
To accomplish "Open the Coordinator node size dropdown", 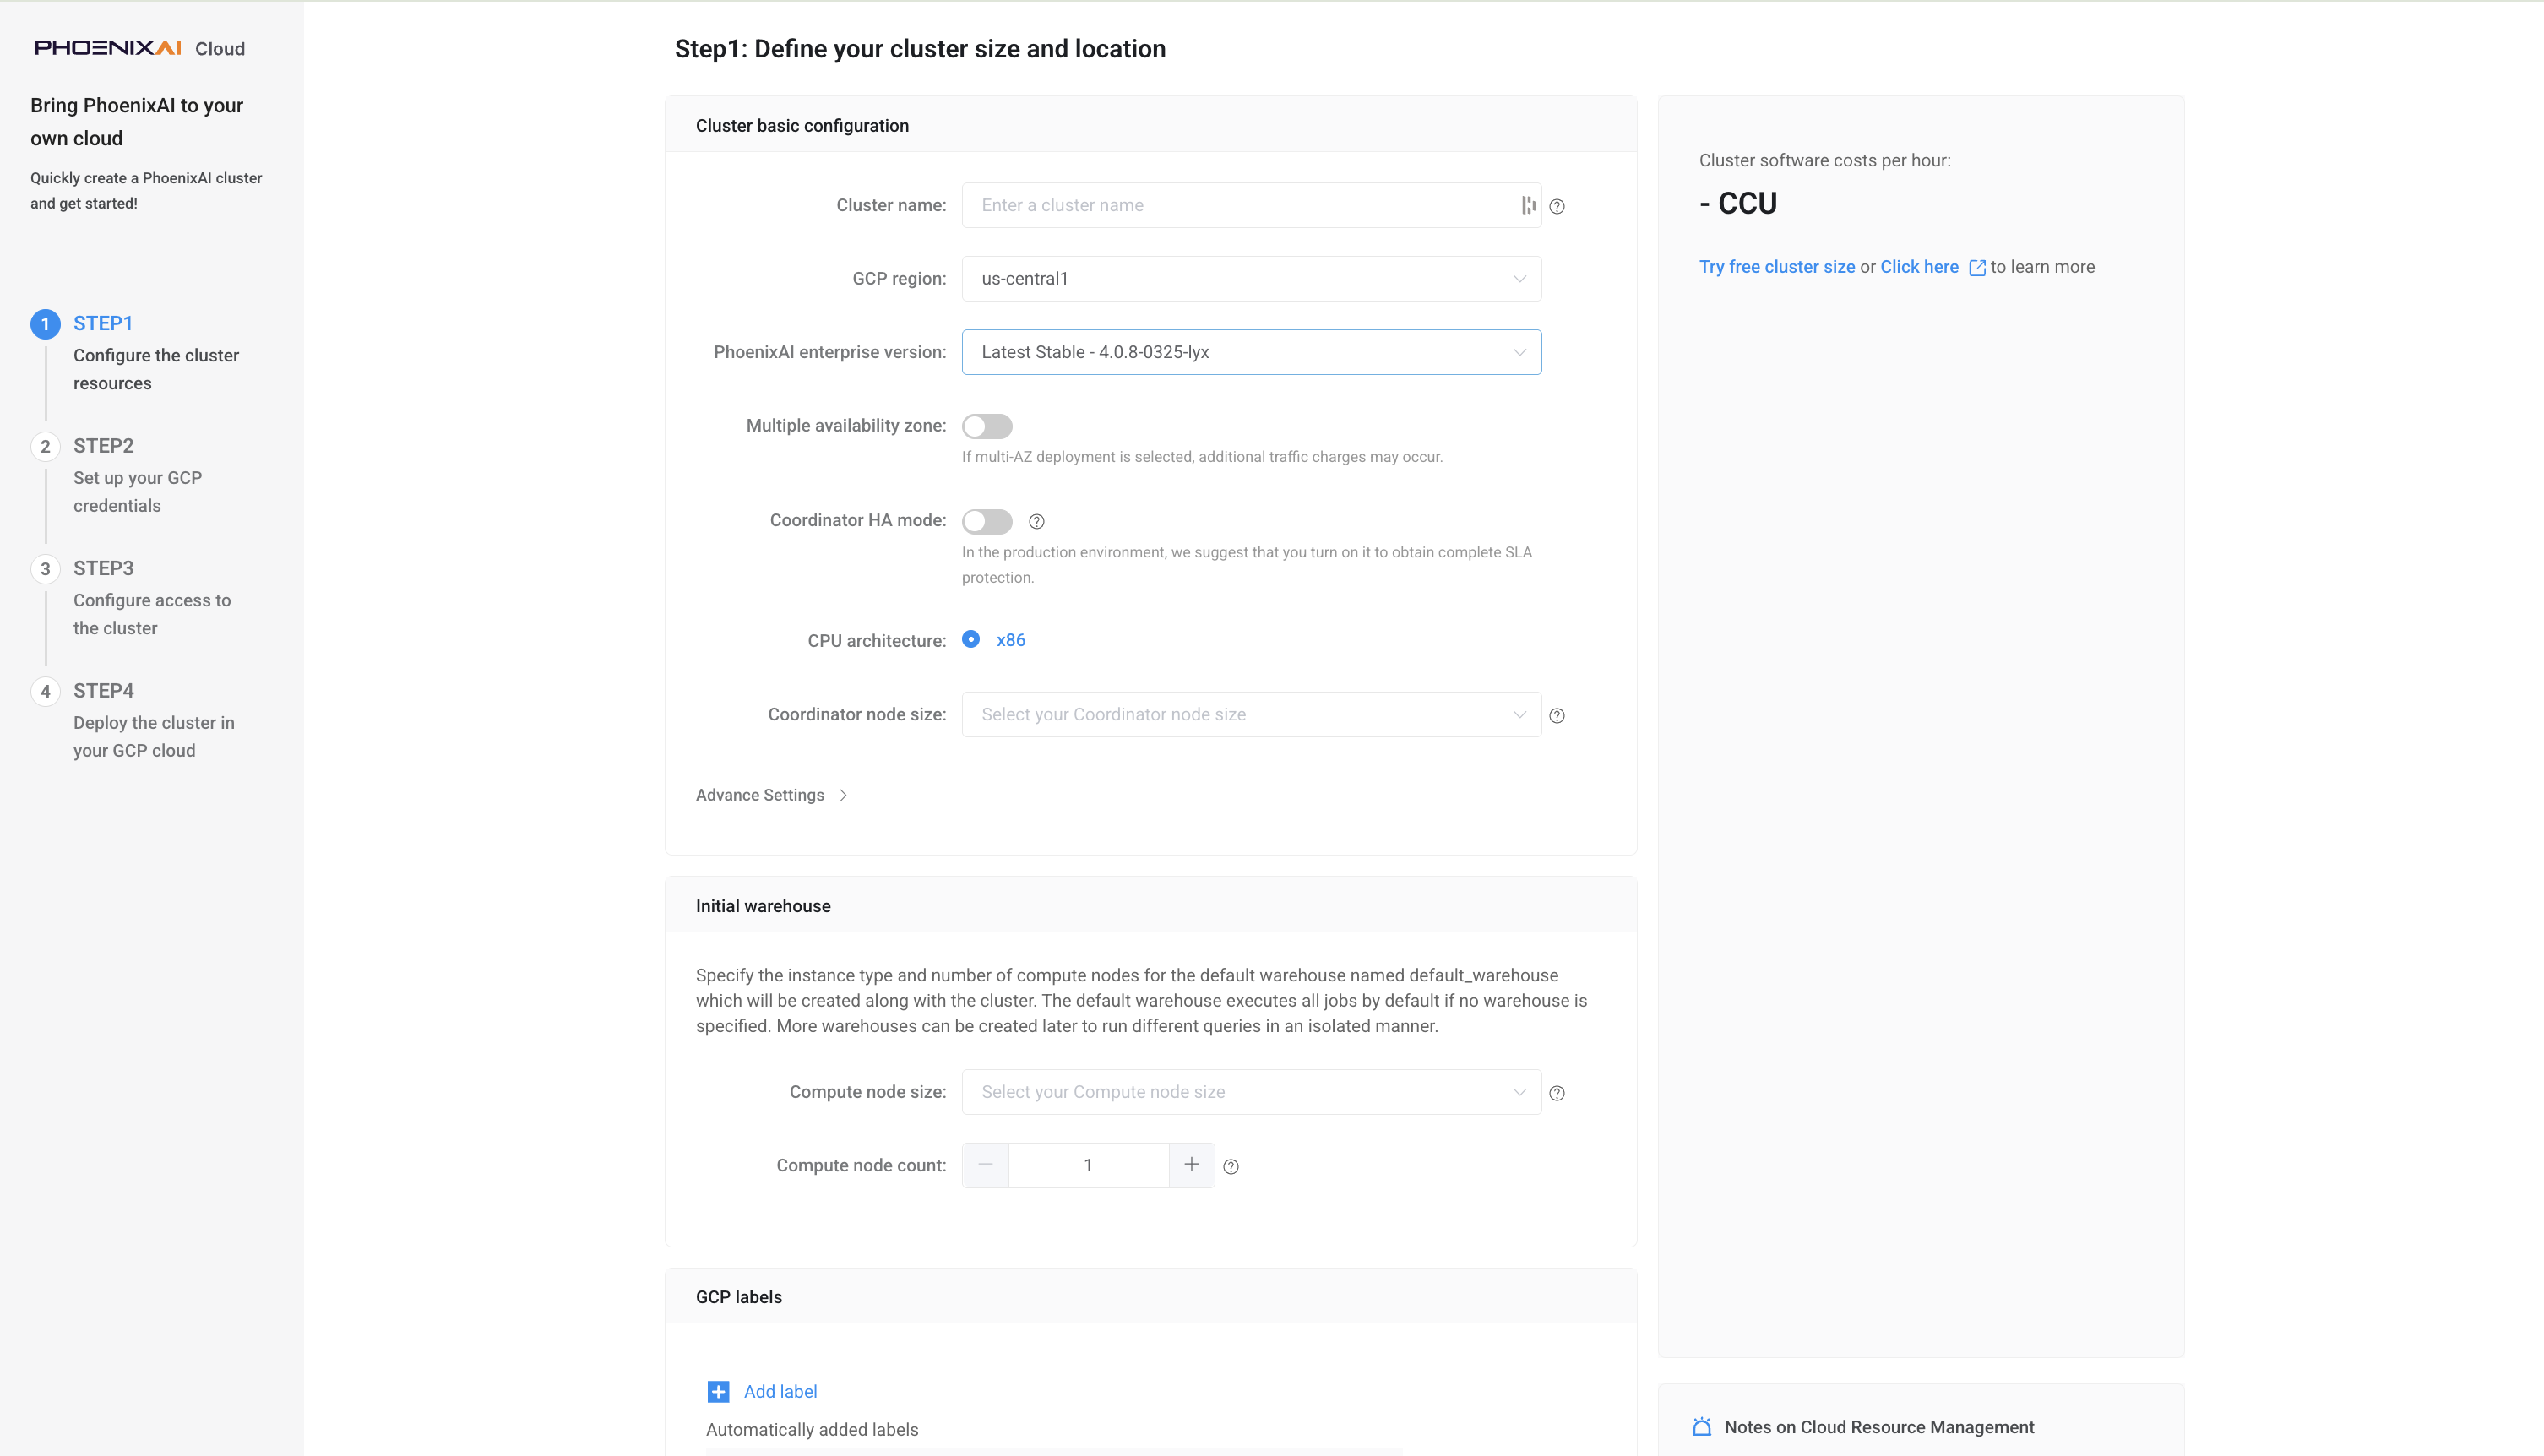I will (x=1251, y=714).
